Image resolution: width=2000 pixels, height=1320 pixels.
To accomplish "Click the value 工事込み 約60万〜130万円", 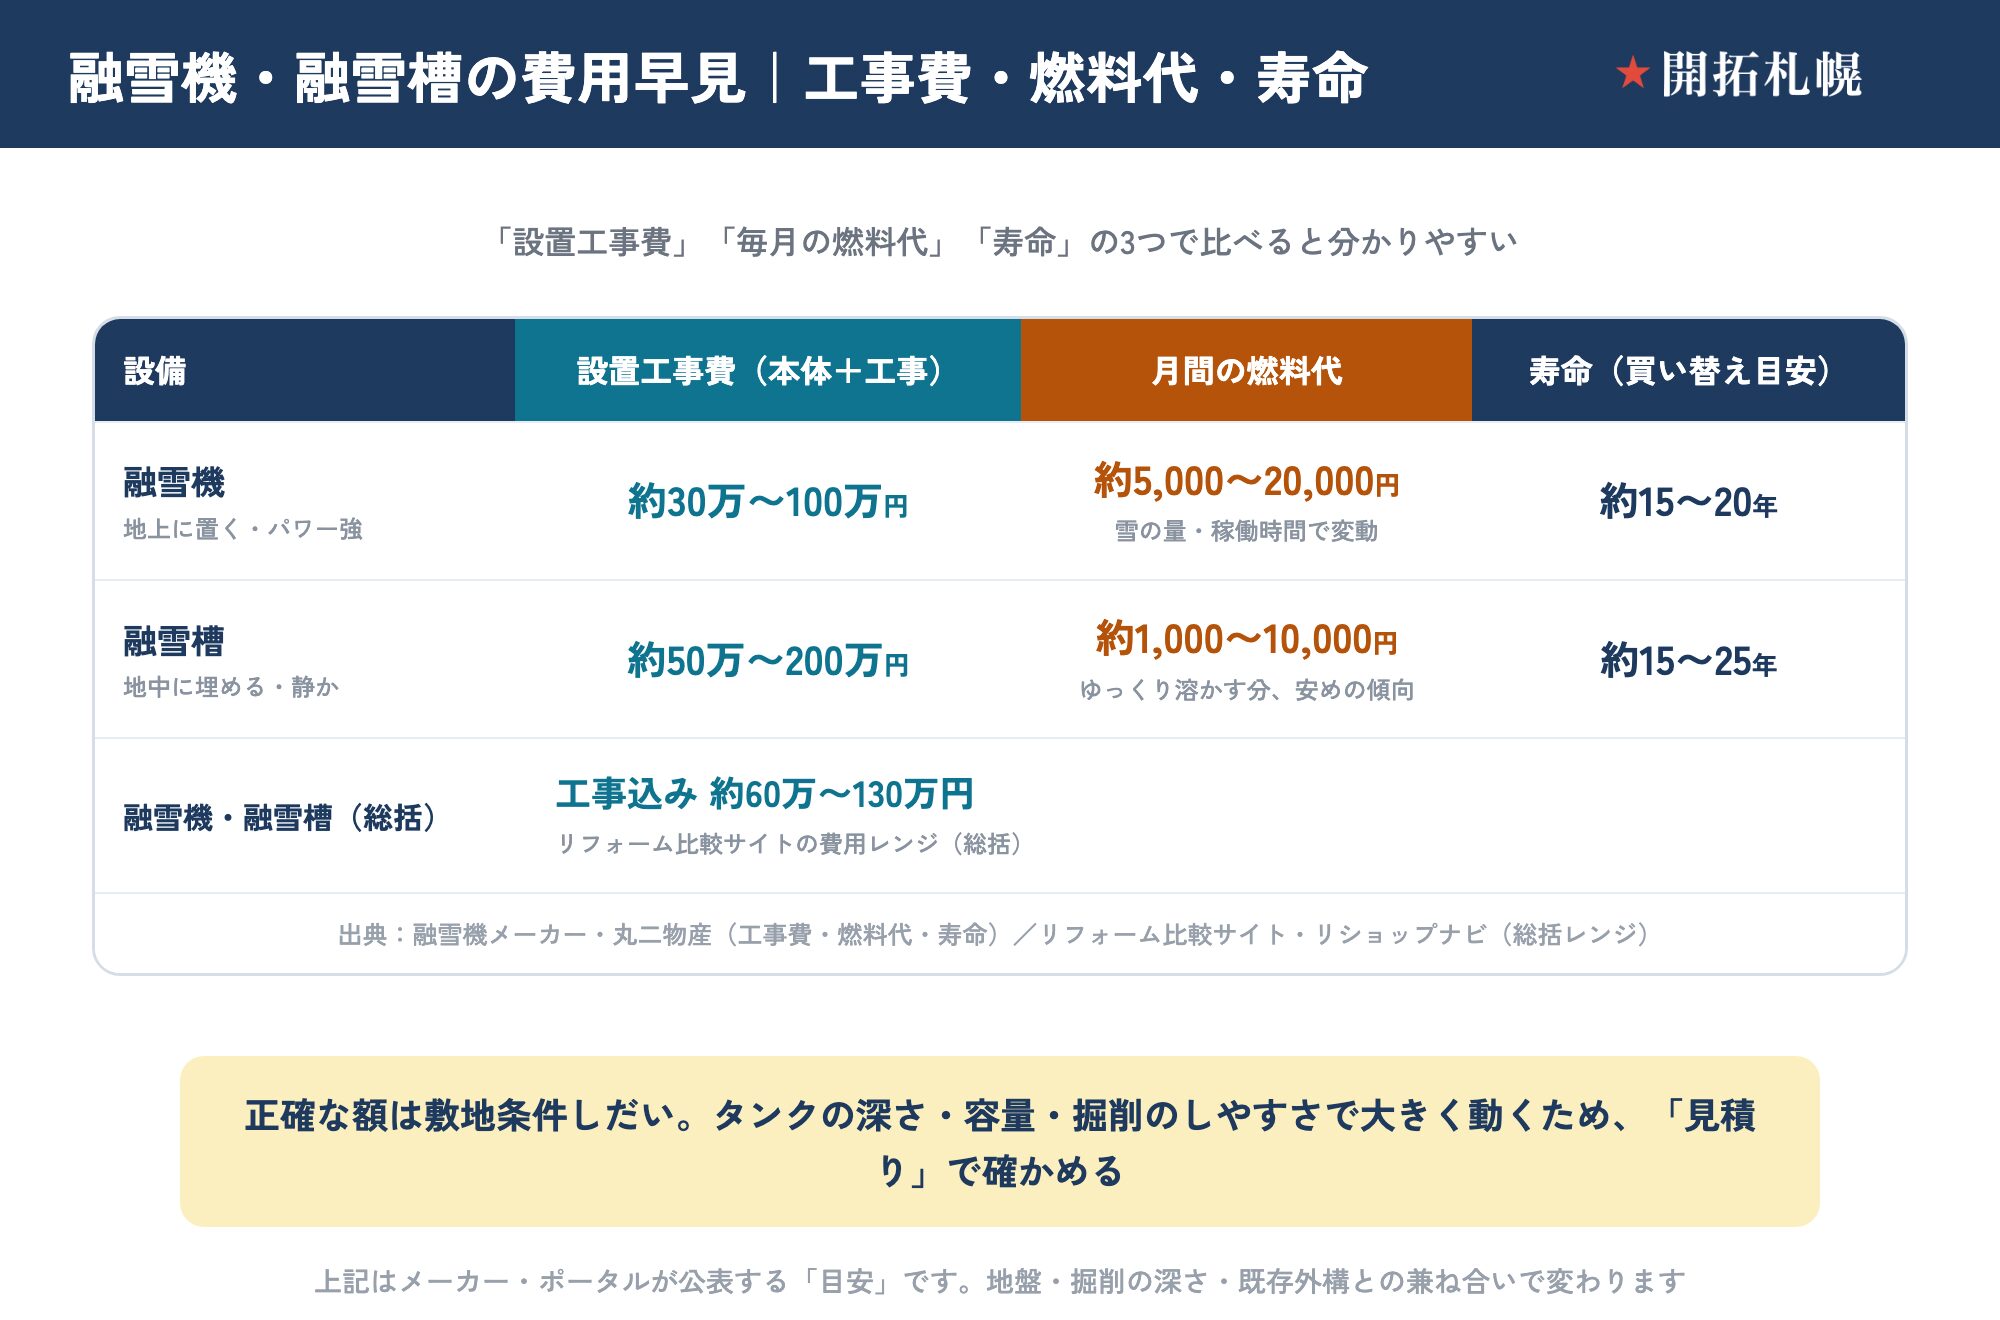I will 765,794.
